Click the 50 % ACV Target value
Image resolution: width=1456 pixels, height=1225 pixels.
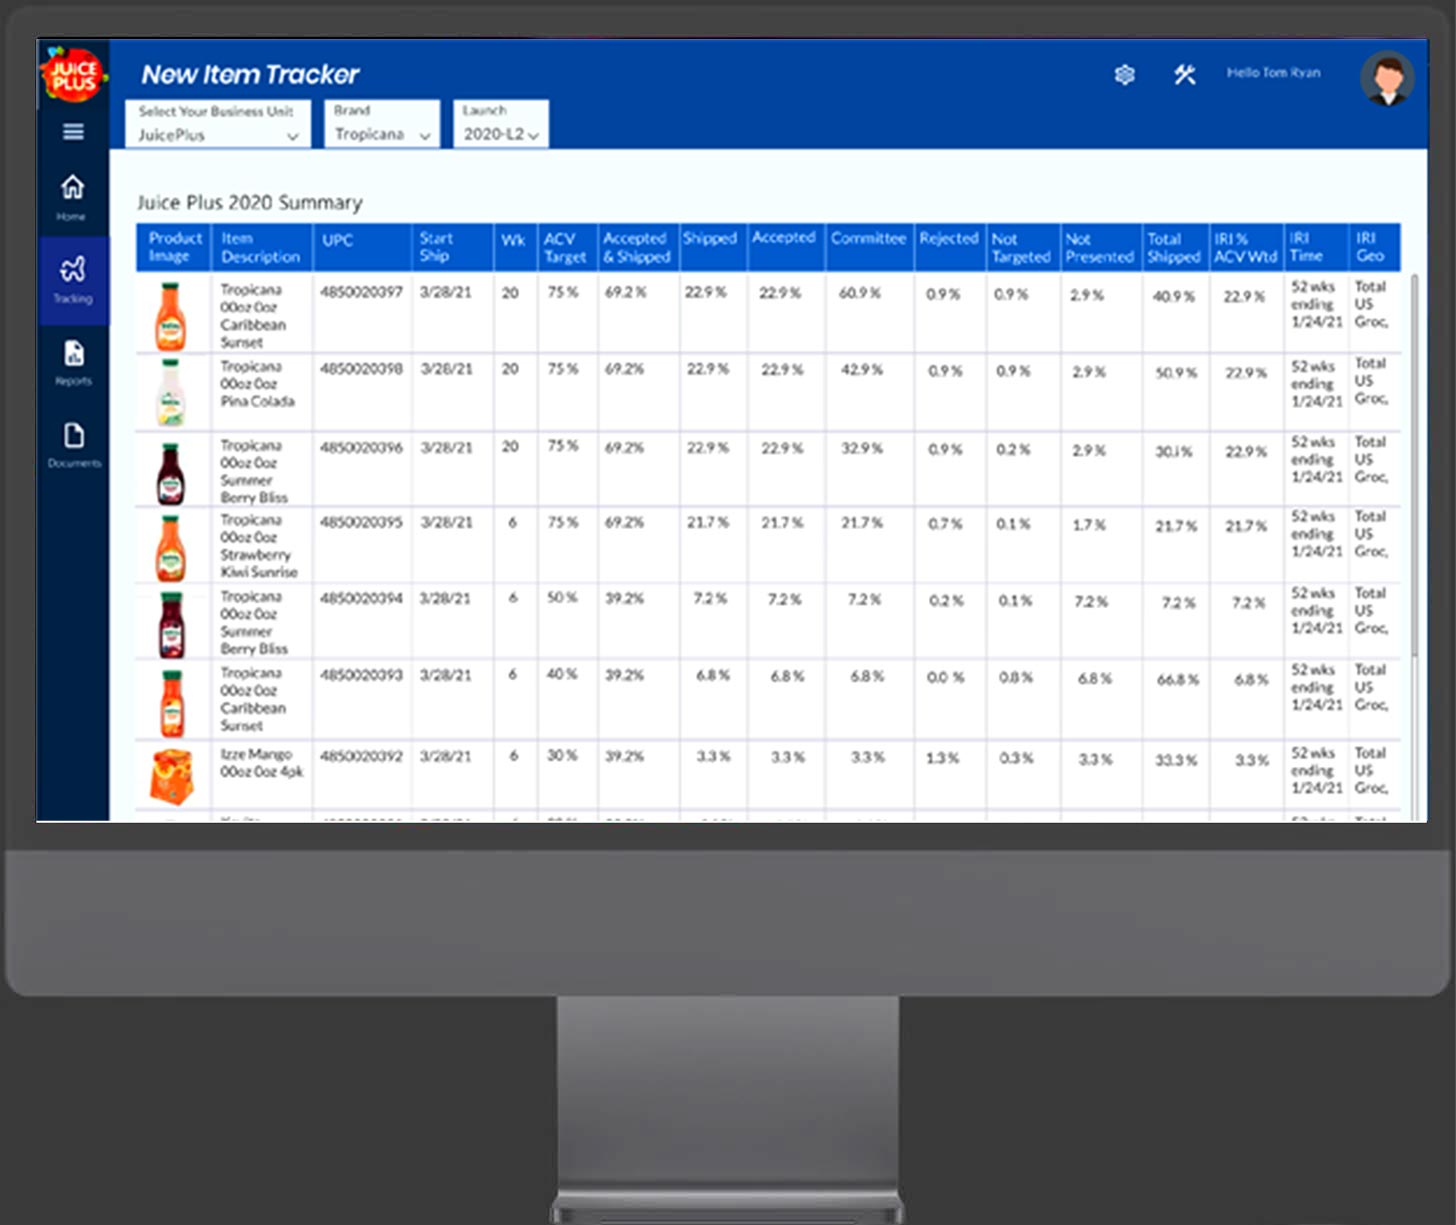(562, 597)
